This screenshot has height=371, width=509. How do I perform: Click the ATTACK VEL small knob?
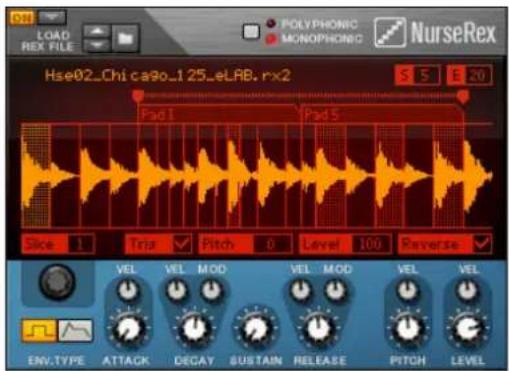(x=128, y=289)
